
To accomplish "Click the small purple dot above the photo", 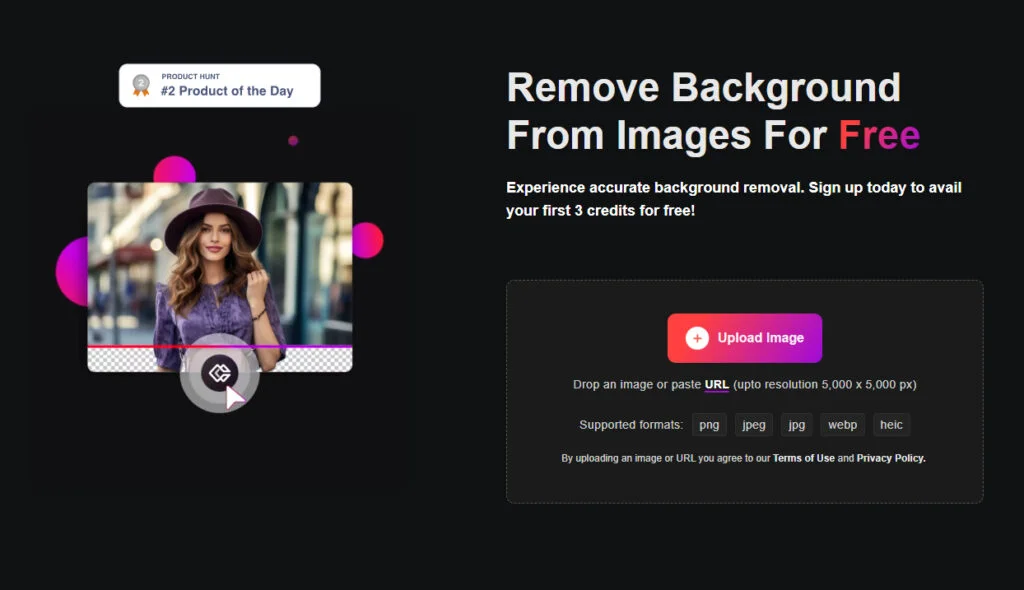I will (x=293, y=141).
